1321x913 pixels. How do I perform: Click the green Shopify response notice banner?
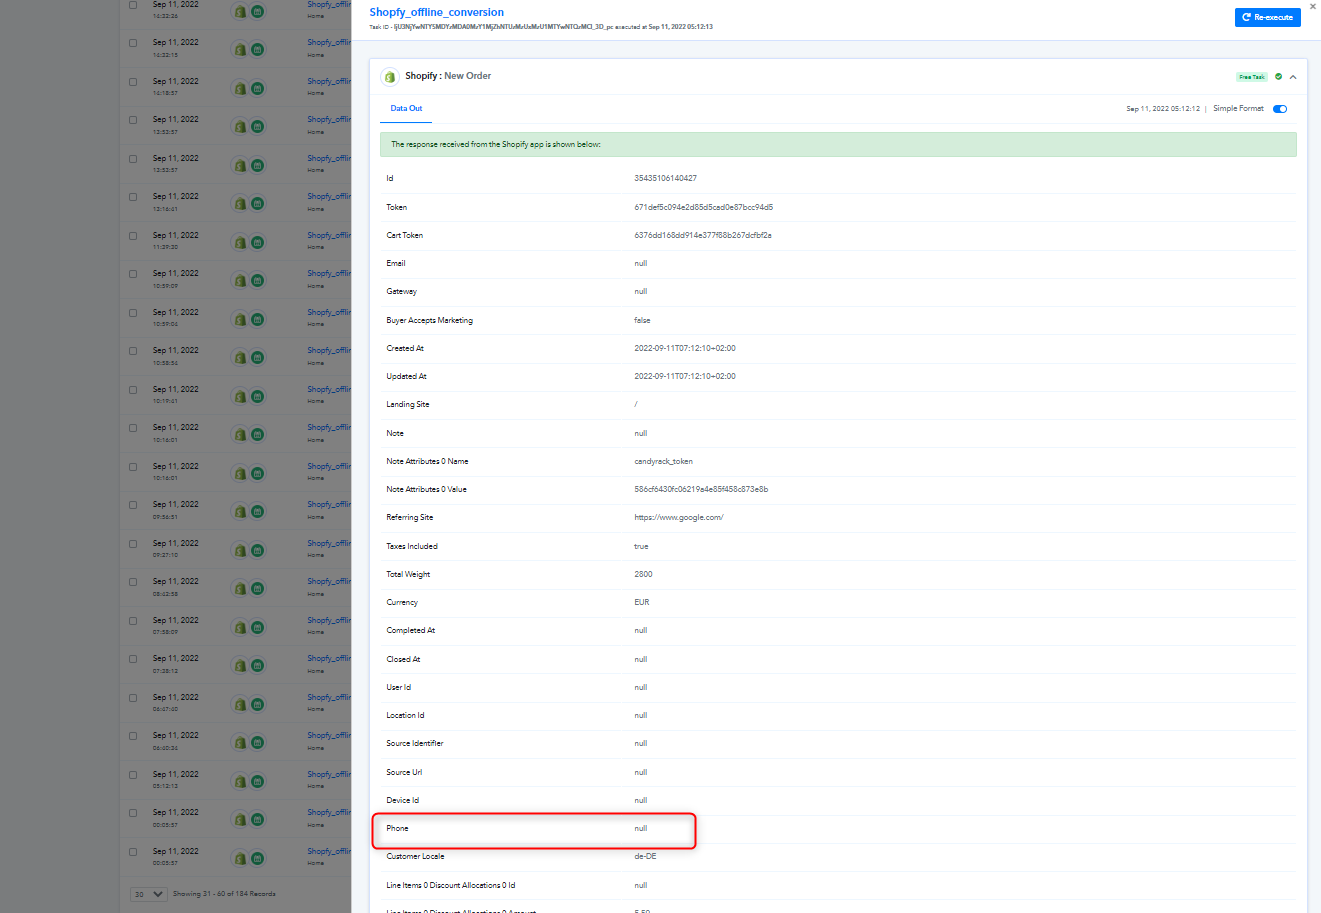tap(838, 144)
